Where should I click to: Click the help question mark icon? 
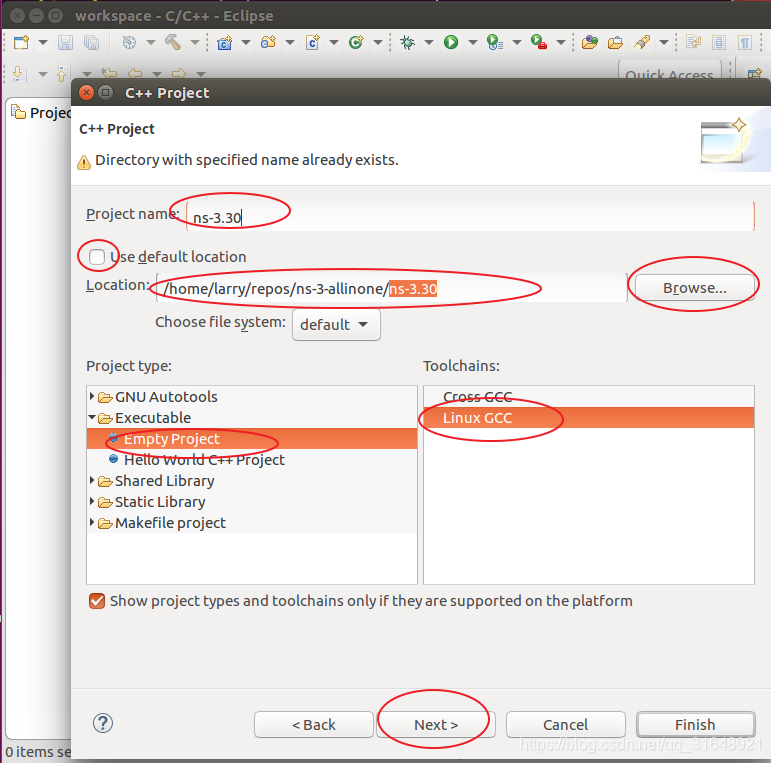click(103, 723)
